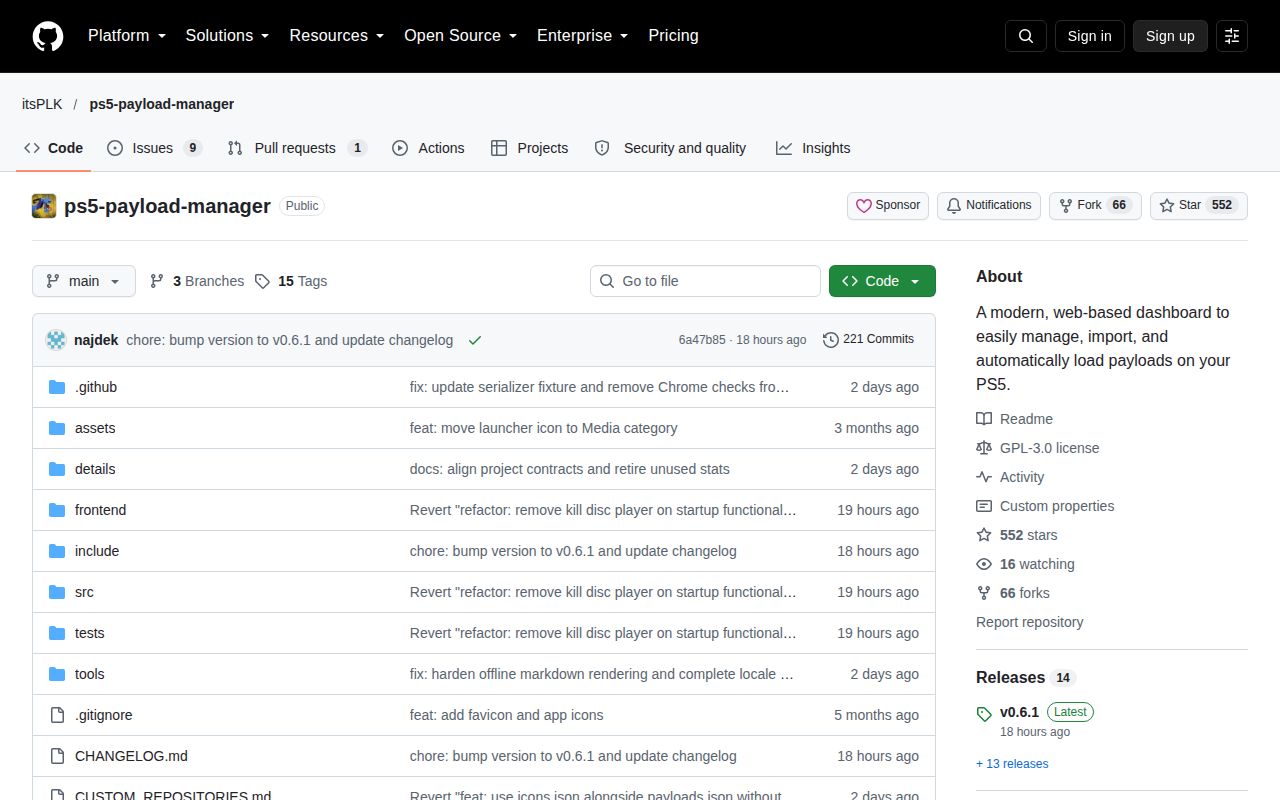Click the frontend folder icon

[57, 510]
